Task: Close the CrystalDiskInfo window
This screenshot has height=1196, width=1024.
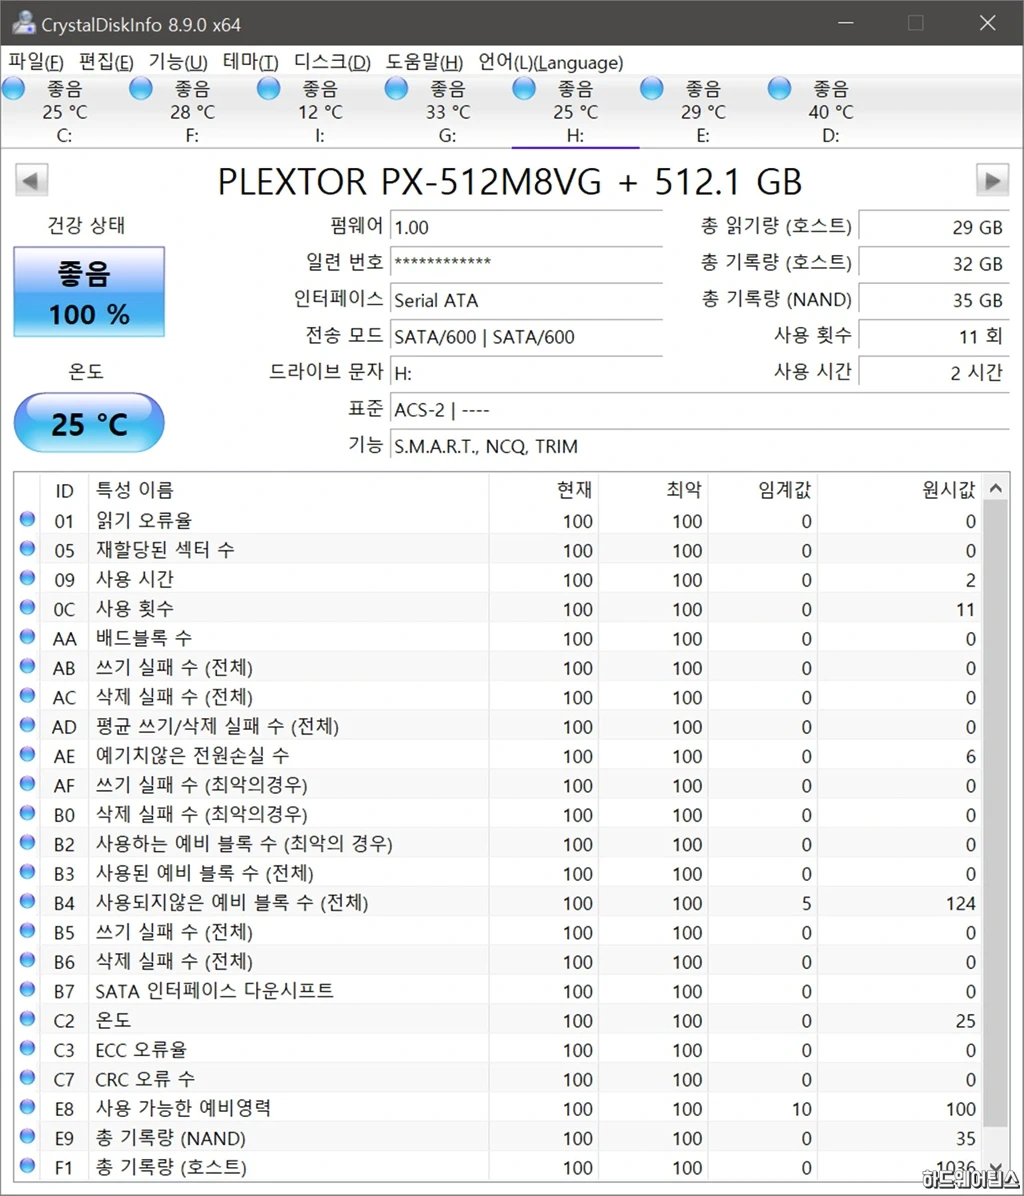Action: tap(987, 23)
